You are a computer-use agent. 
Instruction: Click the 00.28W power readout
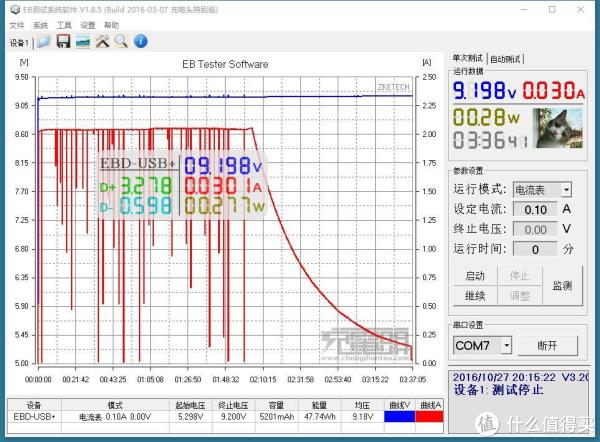pyautogui.click(x=487, y=117)
